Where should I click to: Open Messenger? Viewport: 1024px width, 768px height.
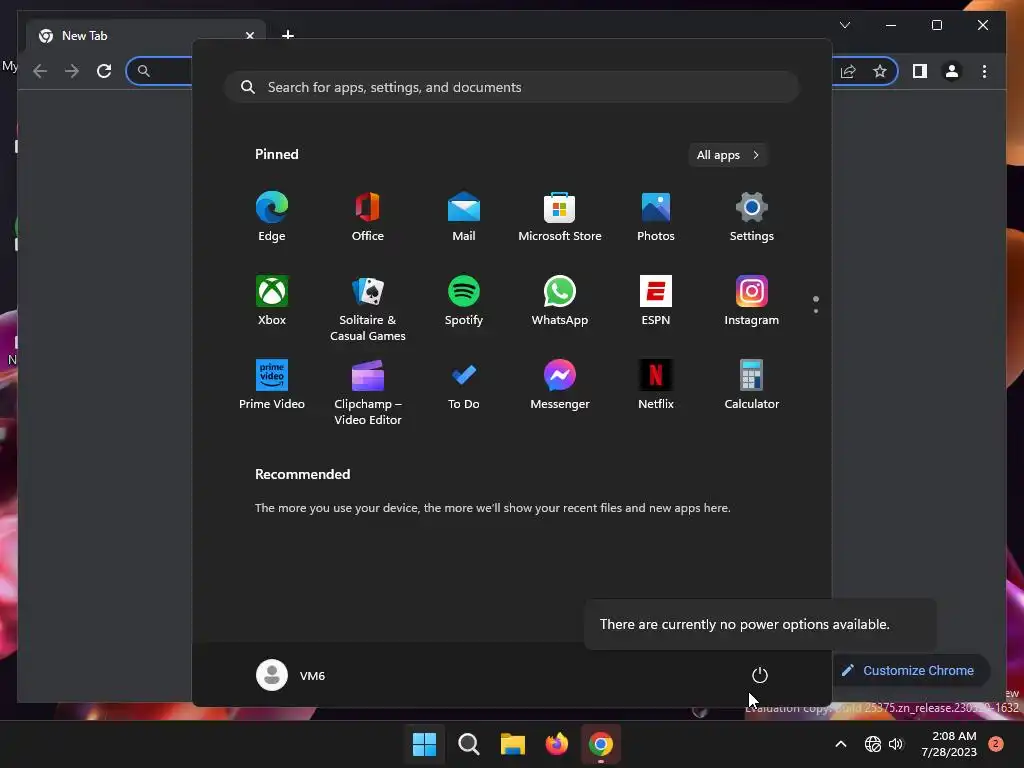[x=560, y=385]
